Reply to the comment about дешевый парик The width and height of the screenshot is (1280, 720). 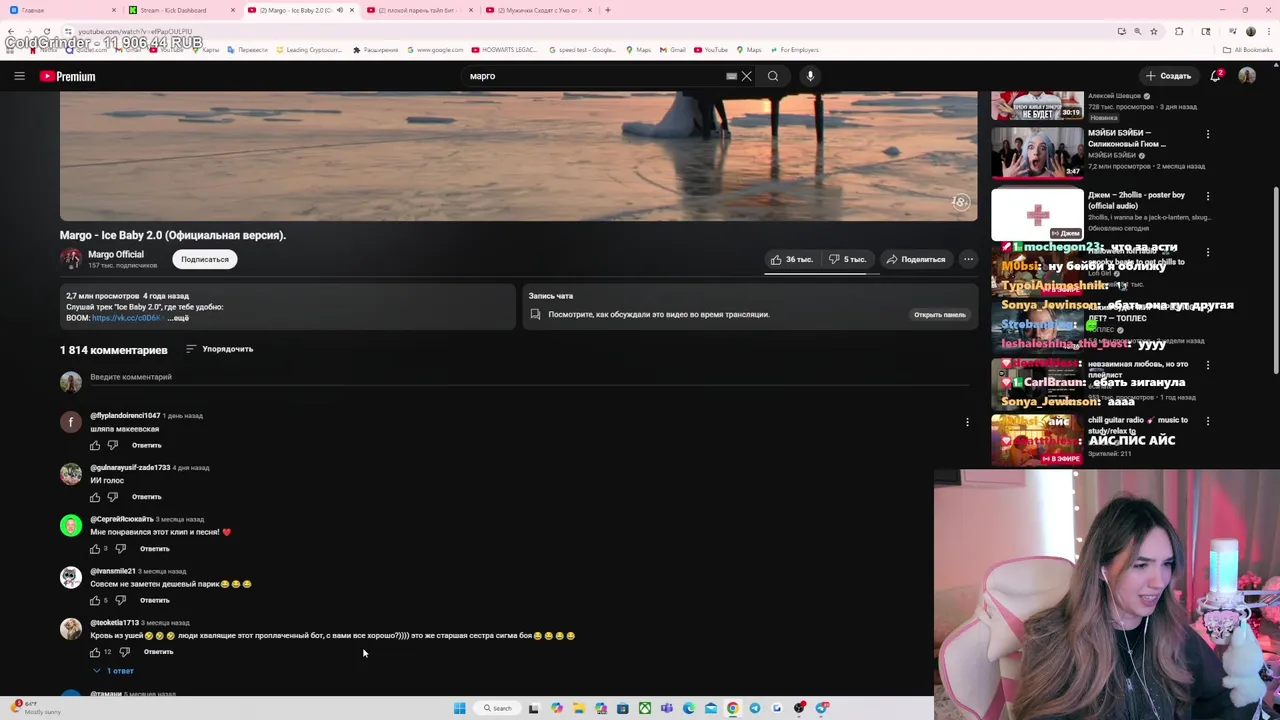tap(154, 600)
